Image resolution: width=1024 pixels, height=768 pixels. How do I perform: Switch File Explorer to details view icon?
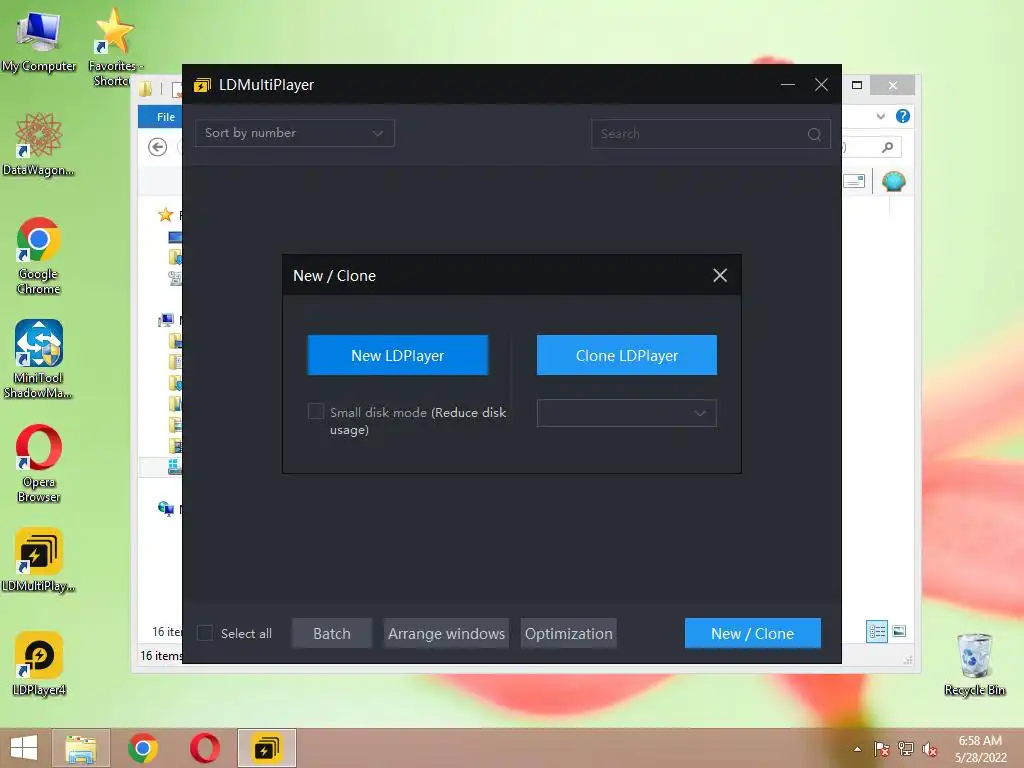(876, 632)
